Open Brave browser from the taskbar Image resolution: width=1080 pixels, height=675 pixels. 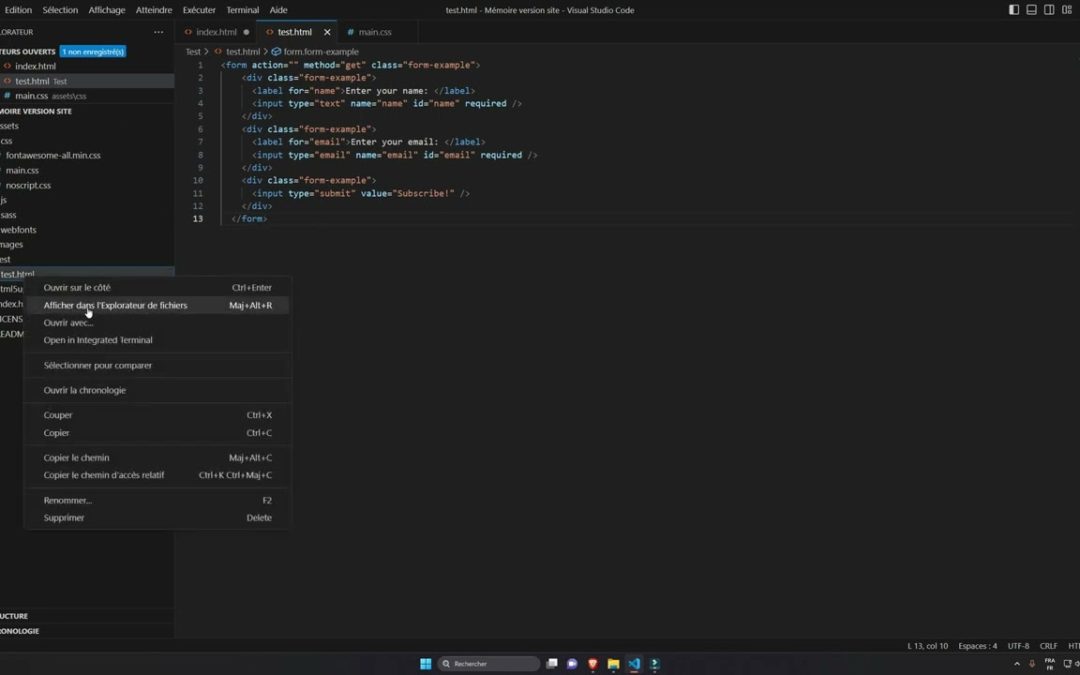pyautogui.click(x=592, y=664)
